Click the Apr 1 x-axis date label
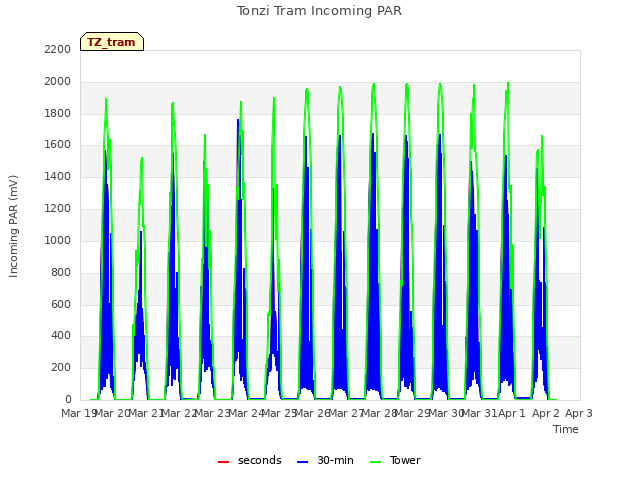640x480 pixels. [x=512, y=413]
